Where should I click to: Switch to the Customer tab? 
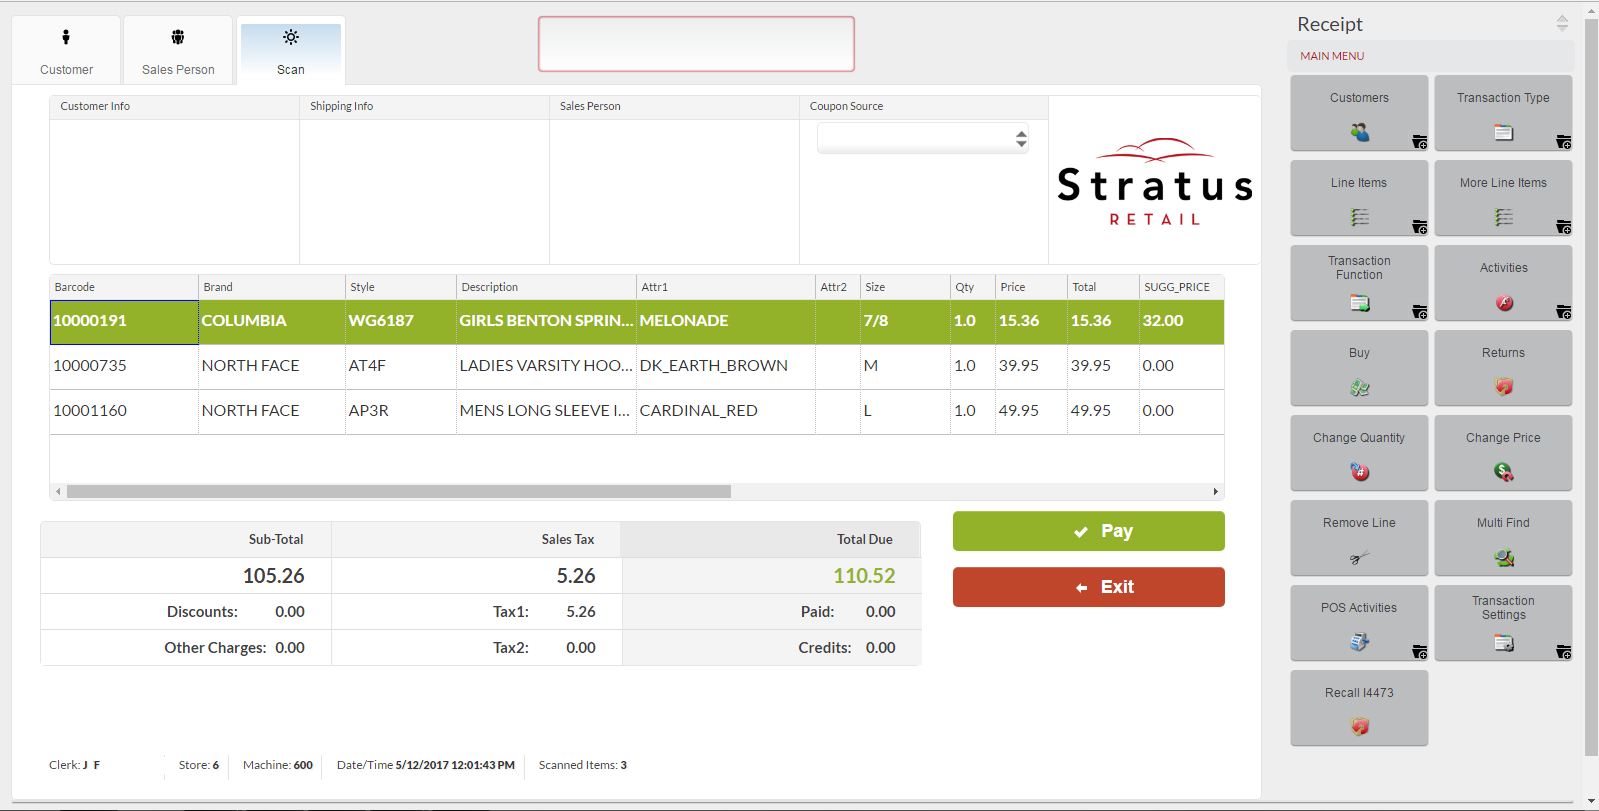[x=66, y=51]
